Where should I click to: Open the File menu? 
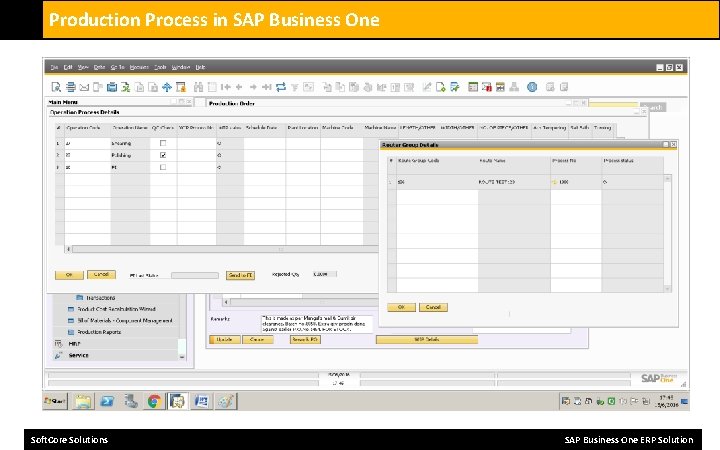click(54, 67)
